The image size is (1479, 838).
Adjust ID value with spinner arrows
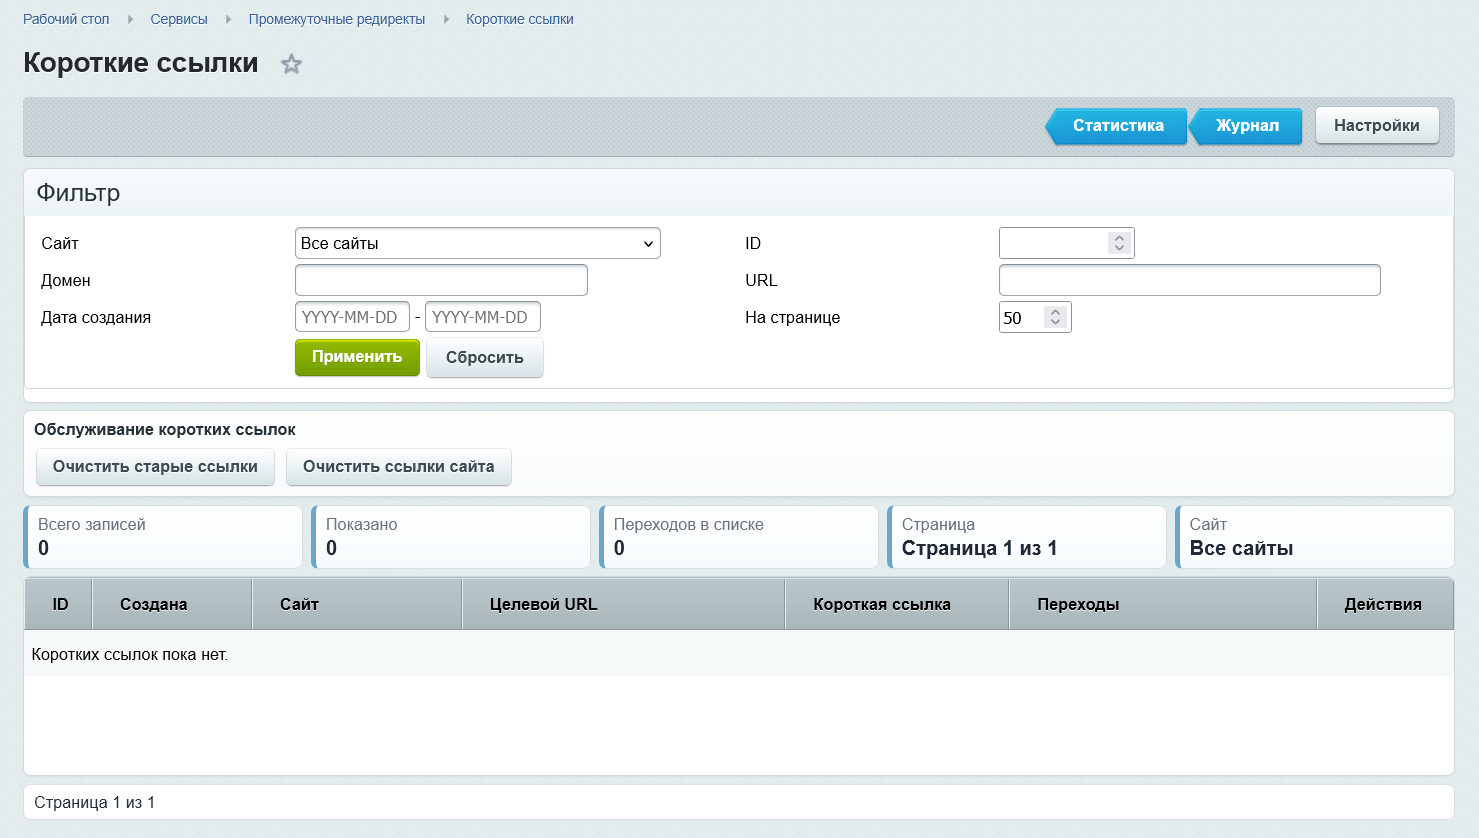pyautogui.click(x=1120, y=243)
